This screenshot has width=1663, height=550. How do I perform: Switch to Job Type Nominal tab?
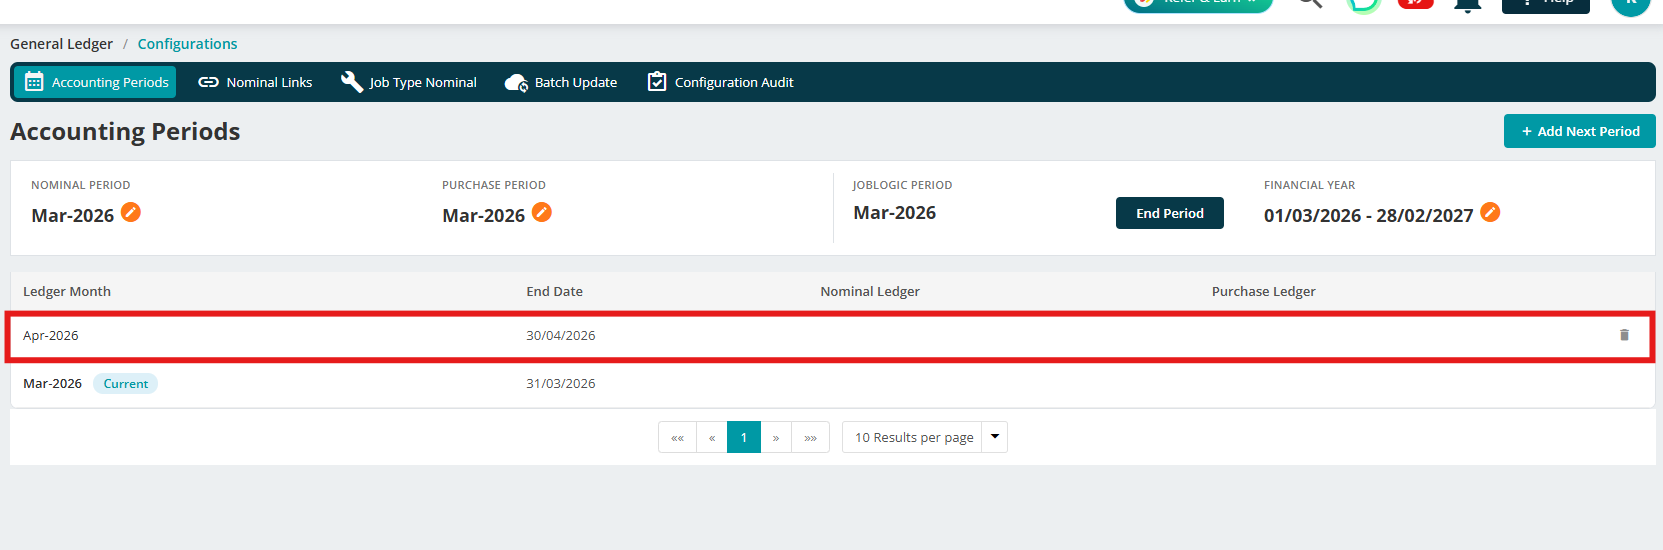(408, 82)
